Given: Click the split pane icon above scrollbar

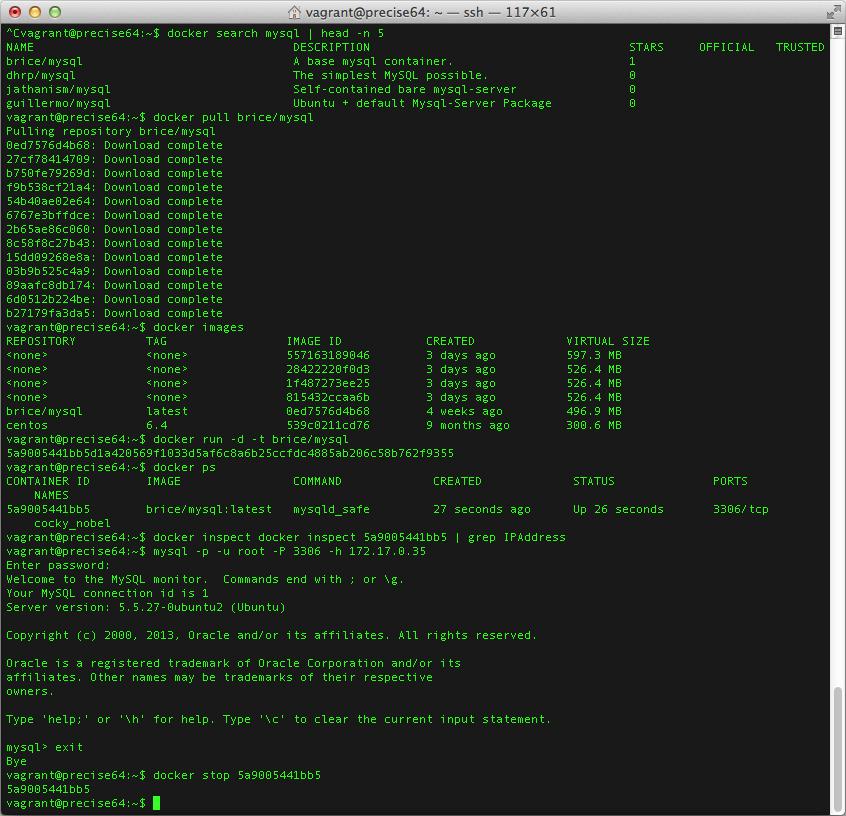Looking at the screenshot, I should [x=837, y=32].
